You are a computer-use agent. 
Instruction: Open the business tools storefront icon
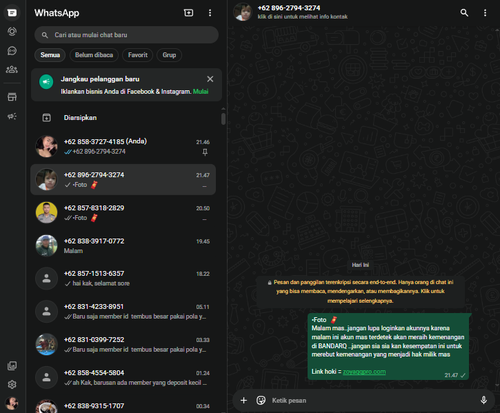click(12, 97)
